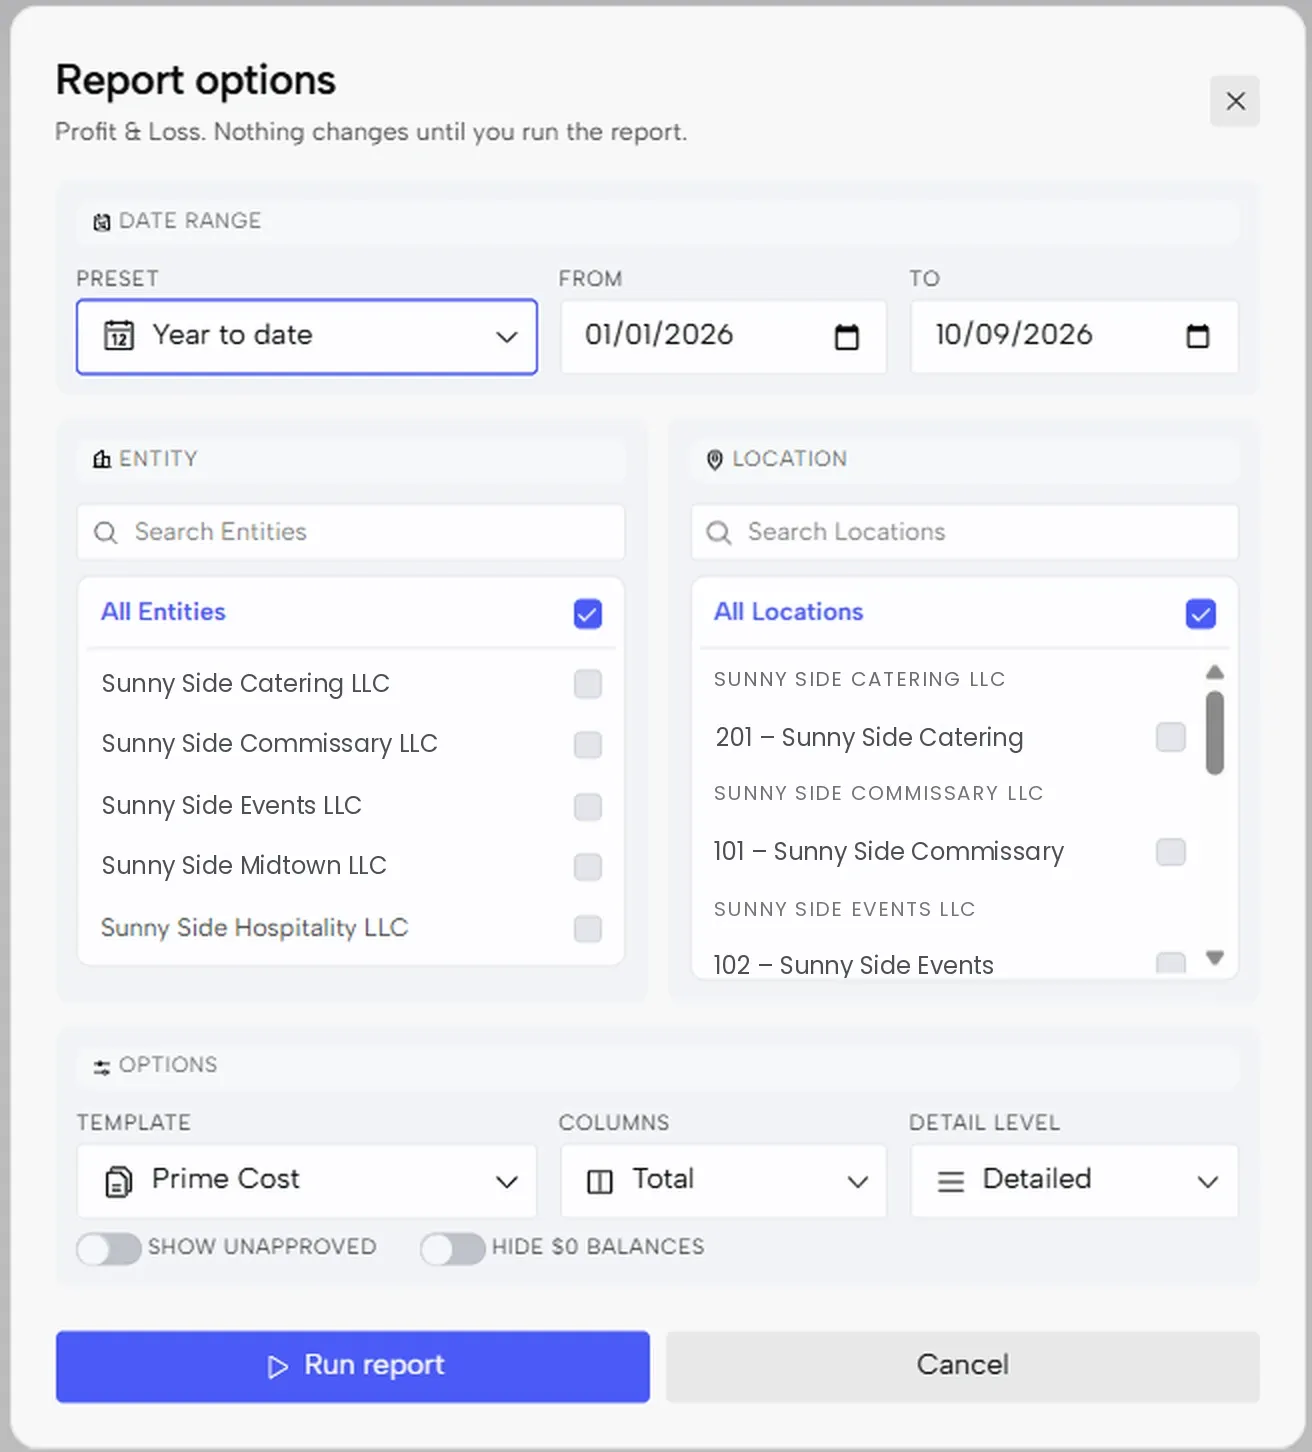Click the lines icon beside Detailed
The height and width of the screenshot is (1452, 1312).
click(x=951, y=1182)
